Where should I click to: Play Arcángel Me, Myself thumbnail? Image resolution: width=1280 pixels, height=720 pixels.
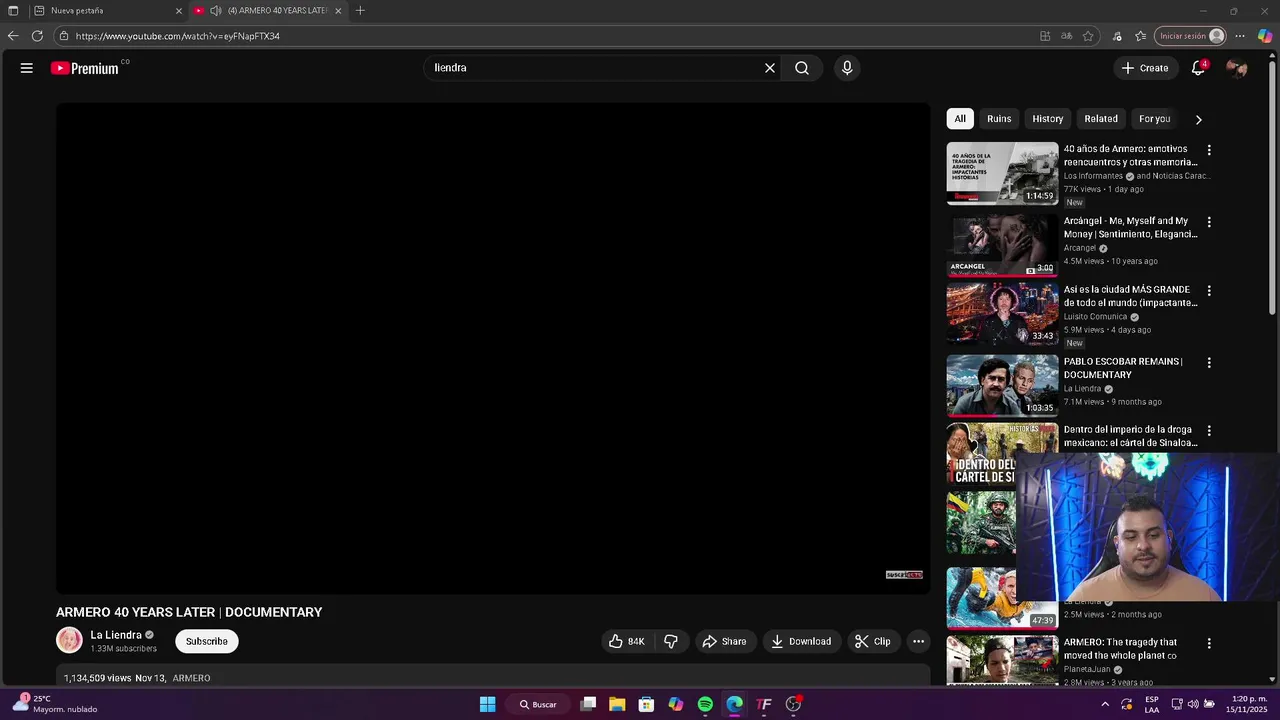[1002, 245]
